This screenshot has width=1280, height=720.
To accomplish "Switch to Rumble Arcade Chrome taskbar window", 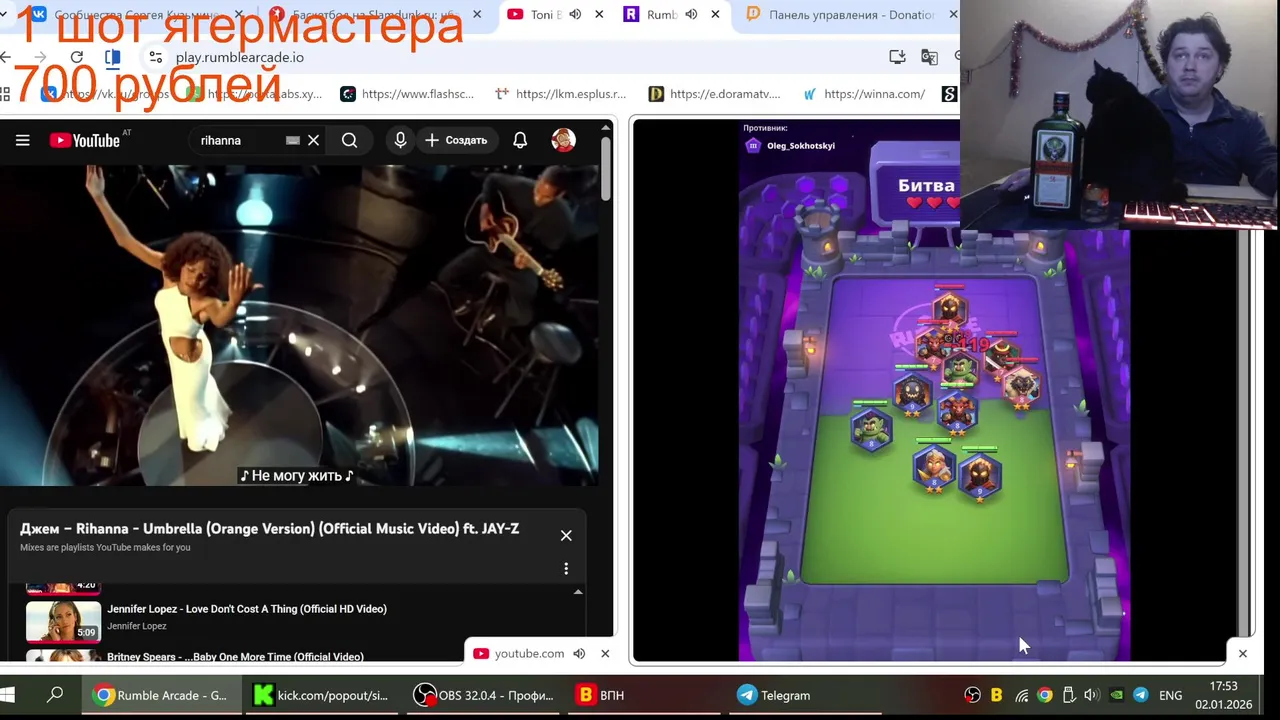I will coord(161,695).
